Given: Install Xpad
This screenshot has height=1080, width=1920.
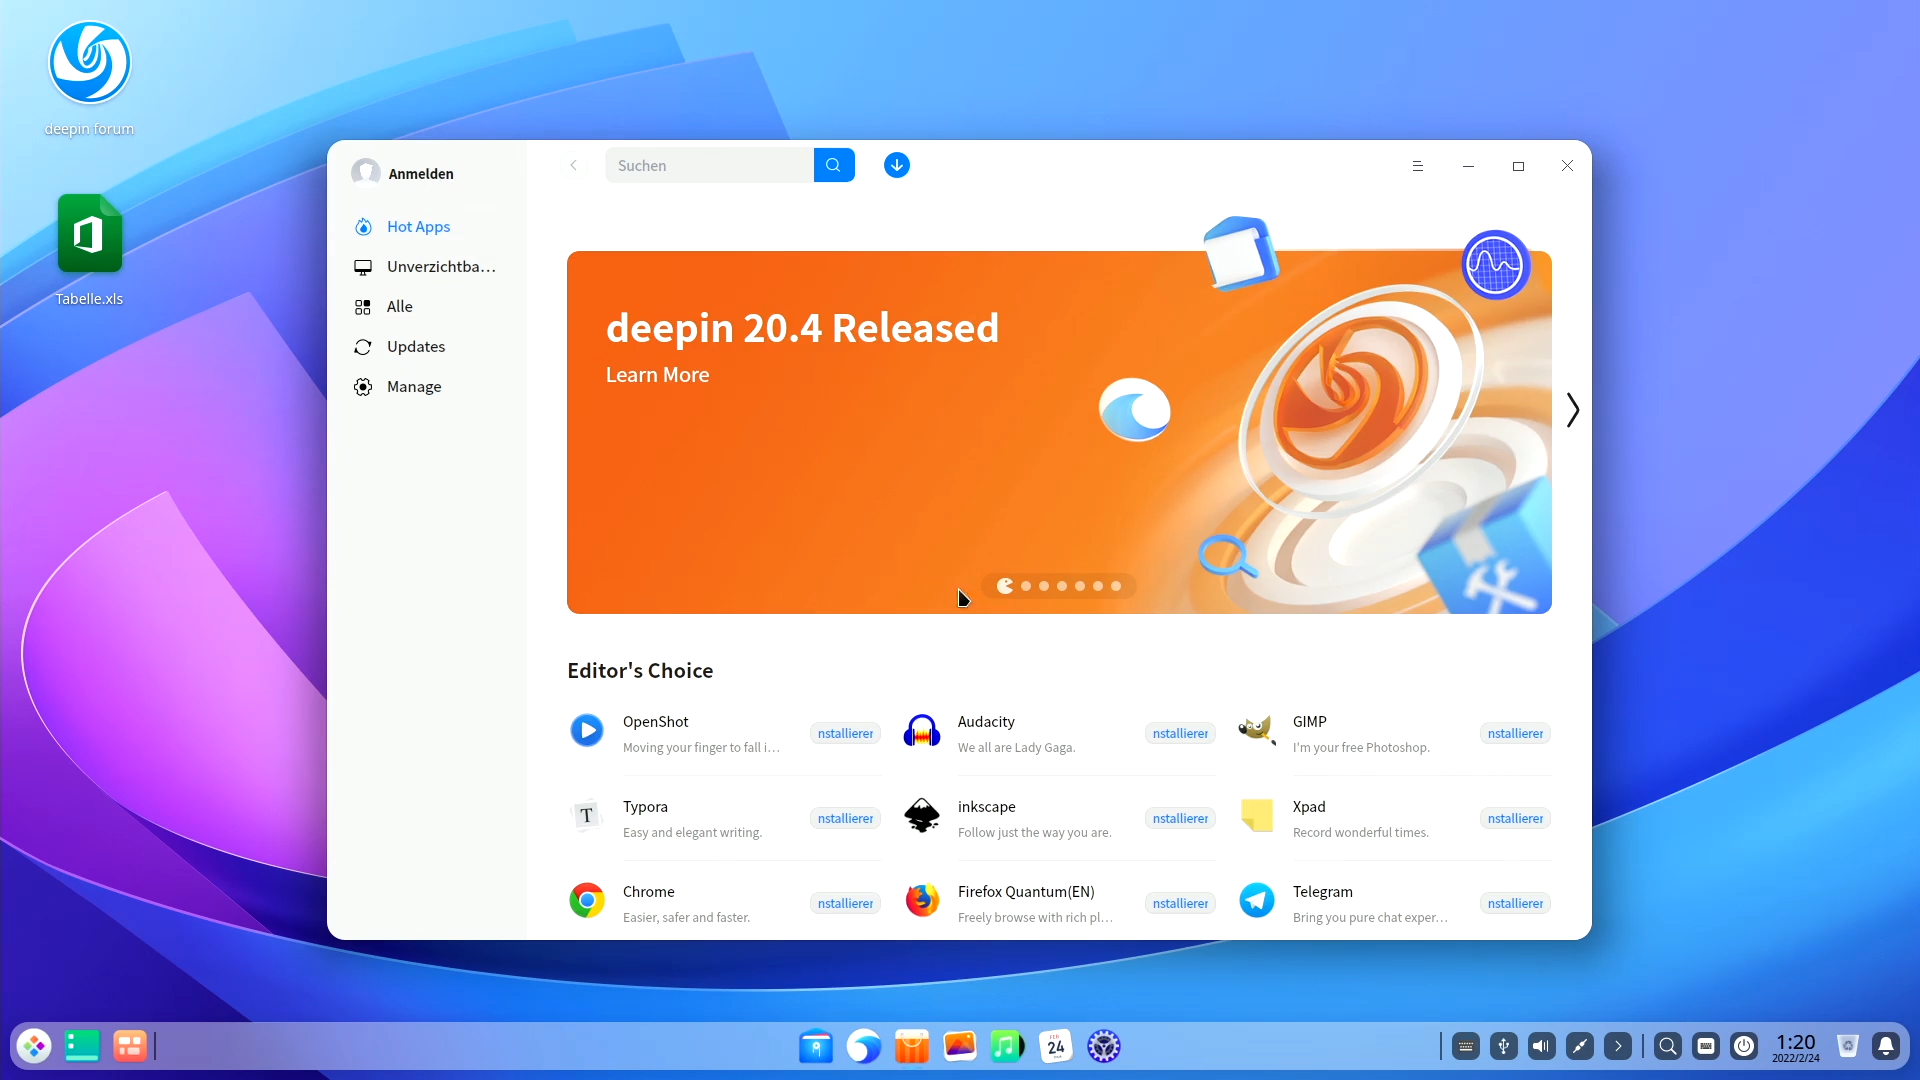Looking at the screenshot, I should click(x=1515, y=818).
